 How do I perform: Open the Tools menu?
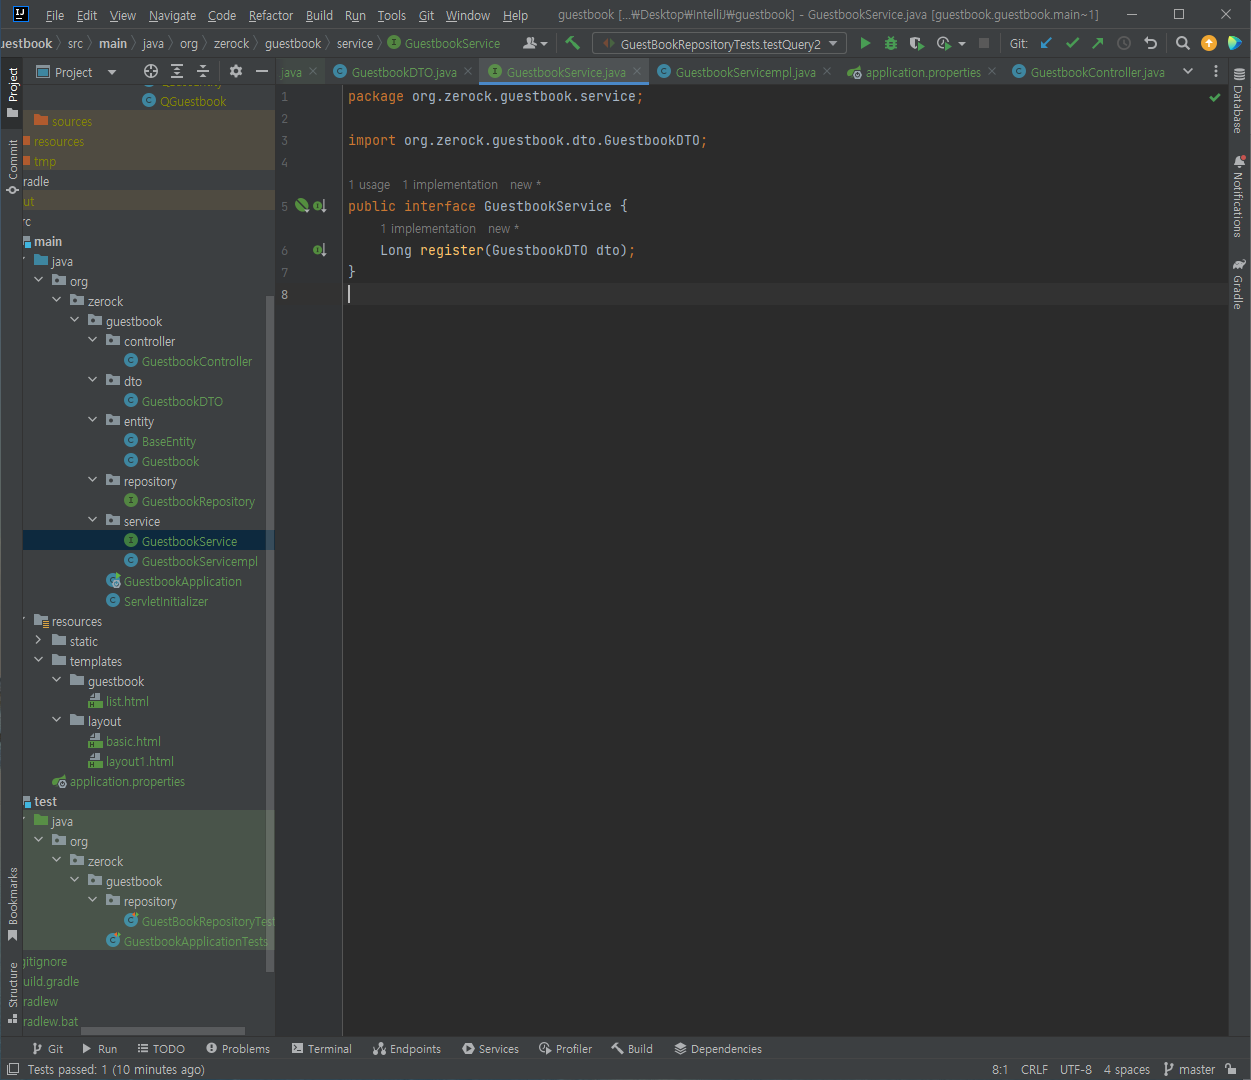[392, 15]
